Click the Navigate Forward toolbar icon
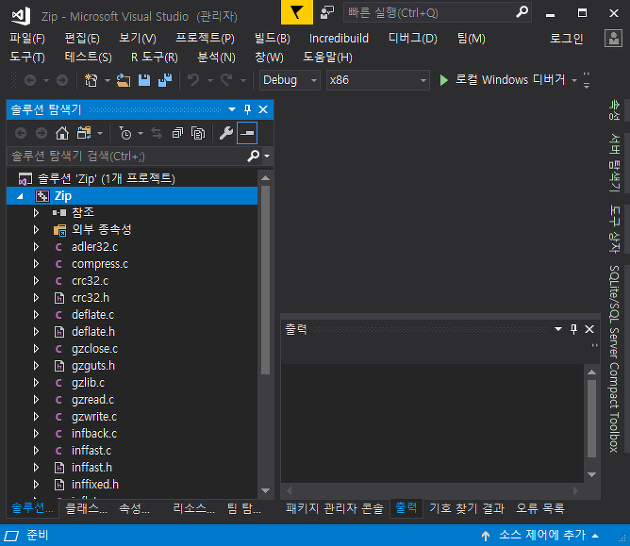Screen dimensions: 630x546 coord(62,80)
